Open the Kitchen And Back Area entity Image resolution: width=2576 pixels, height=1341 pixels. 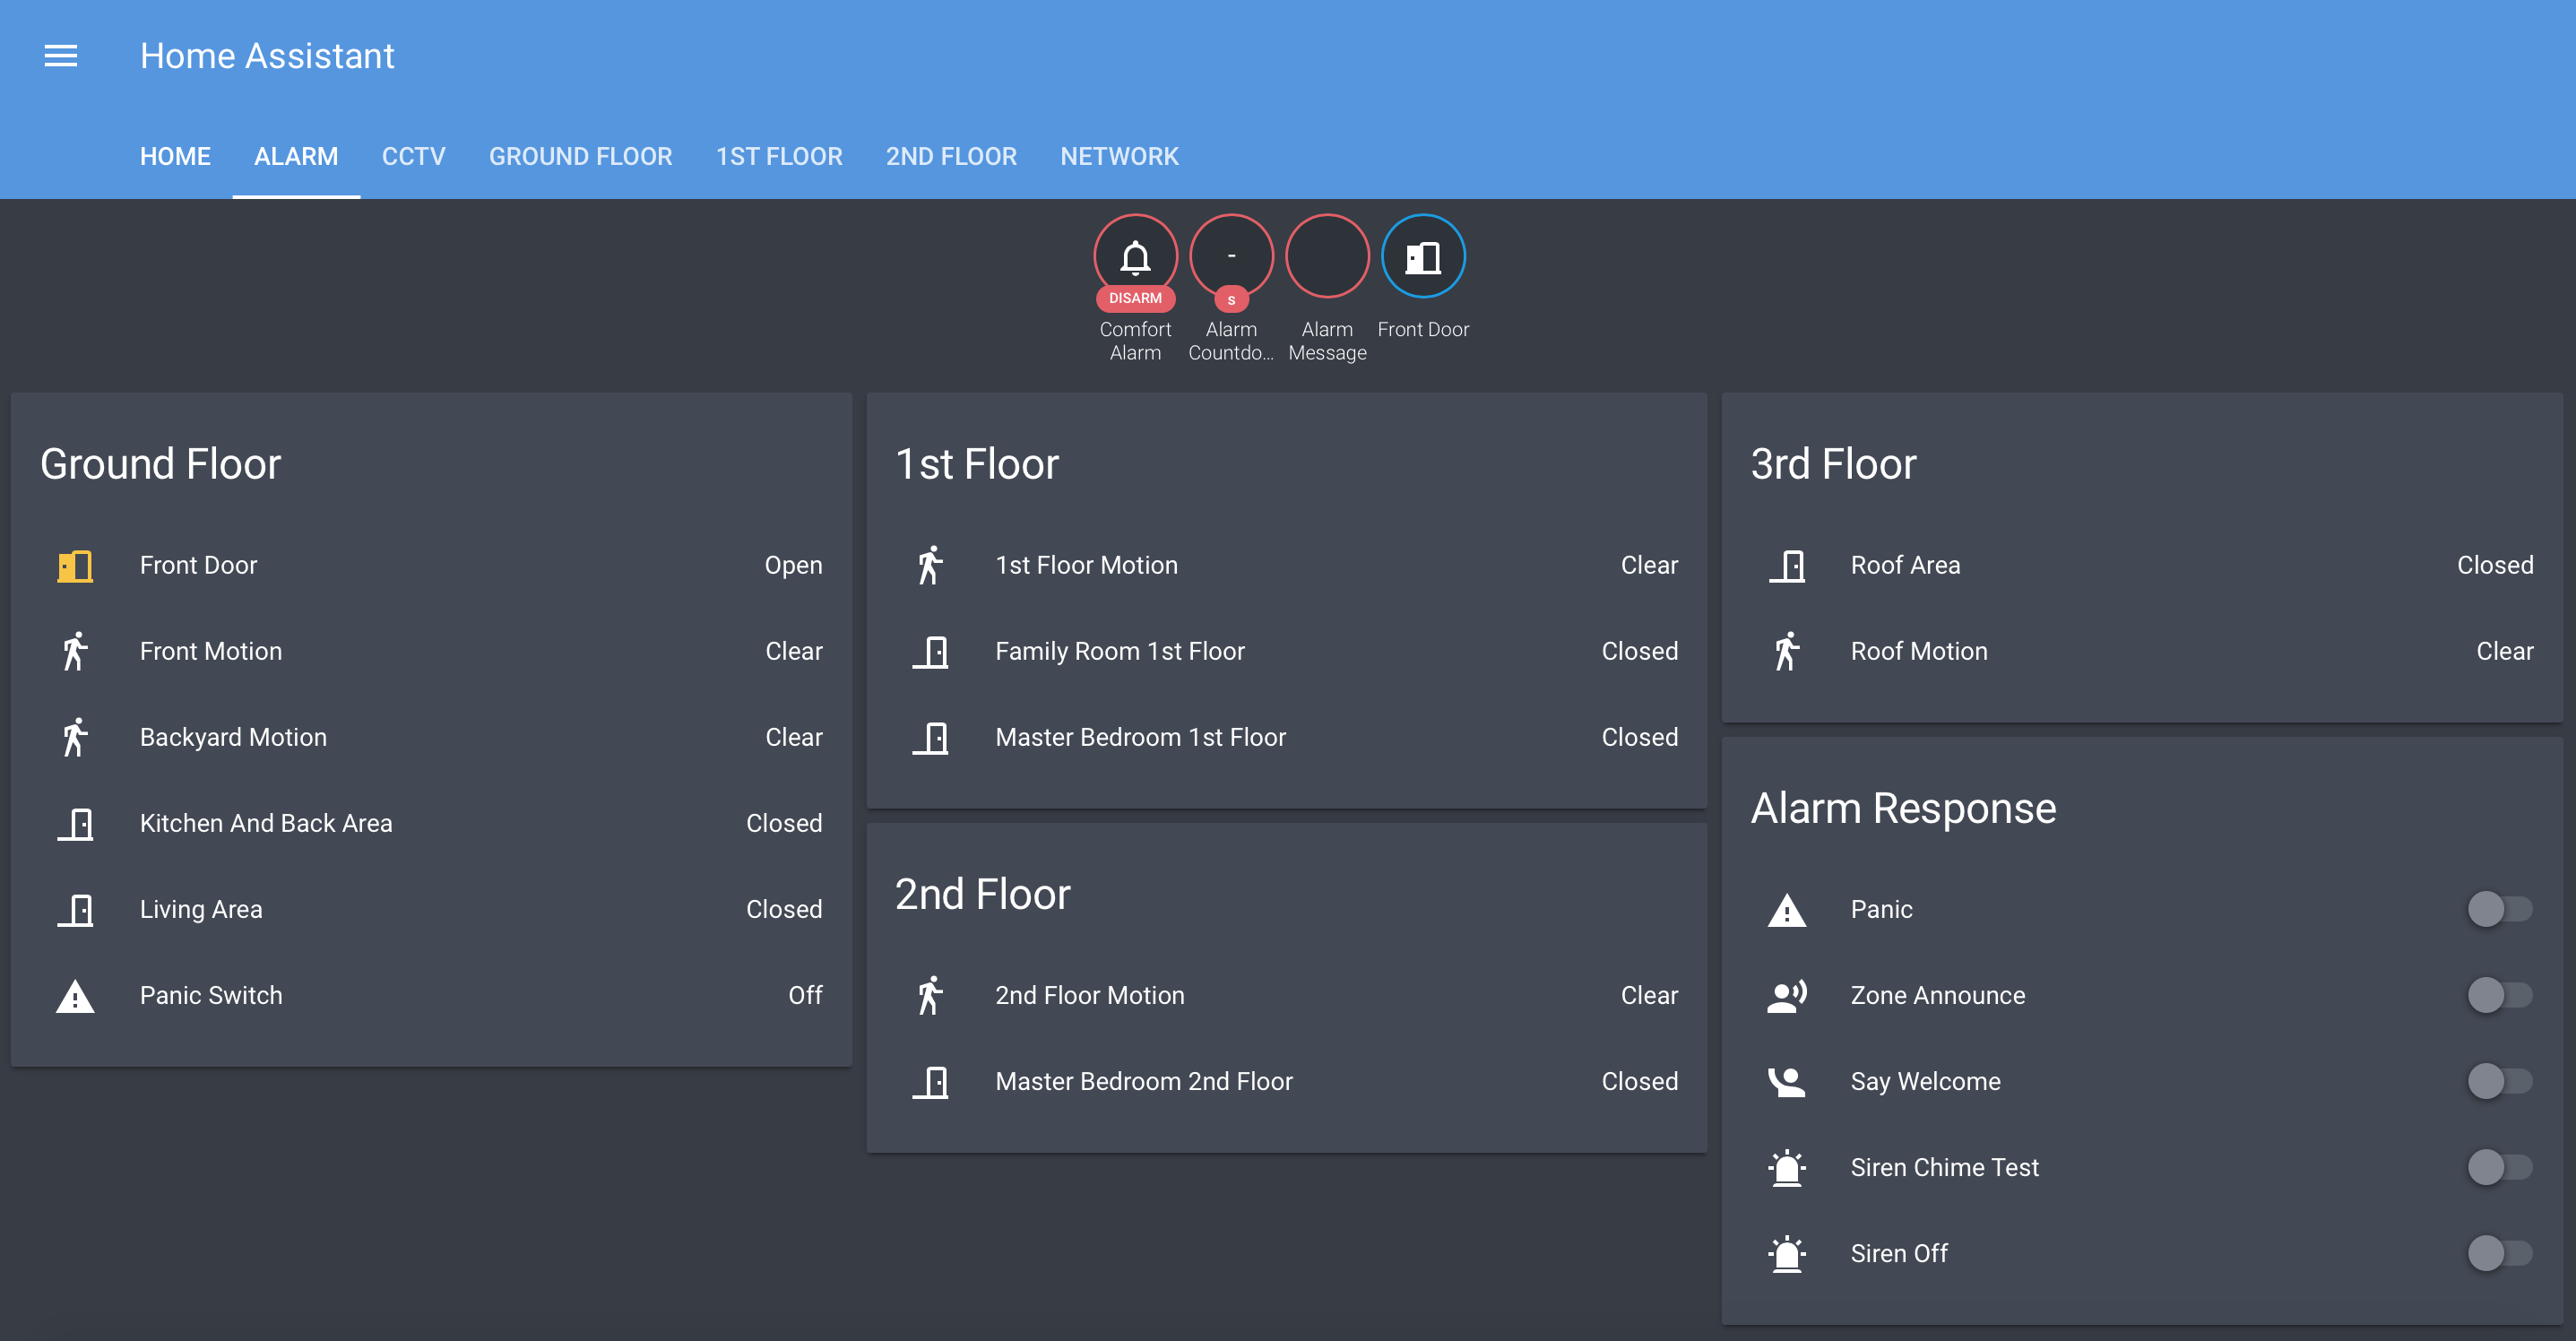(x=266, y=824)
